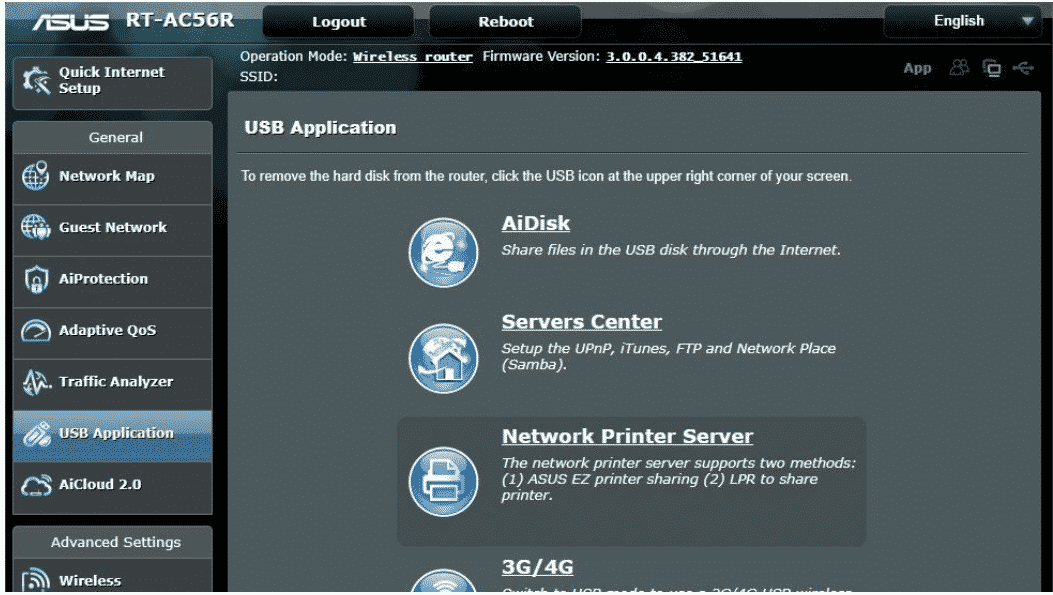Click the Quick Internet Setup wand icon

pos(36,81)
